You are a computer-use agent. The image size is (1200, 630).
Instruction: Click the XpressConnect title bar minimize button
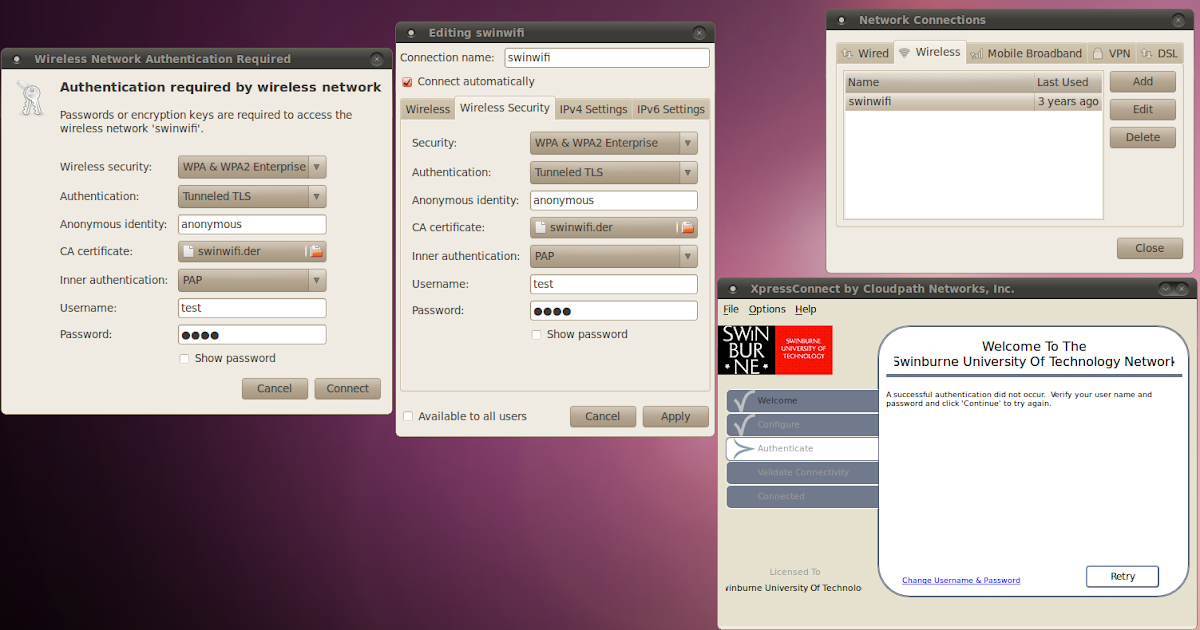[x=1165, y=289]
